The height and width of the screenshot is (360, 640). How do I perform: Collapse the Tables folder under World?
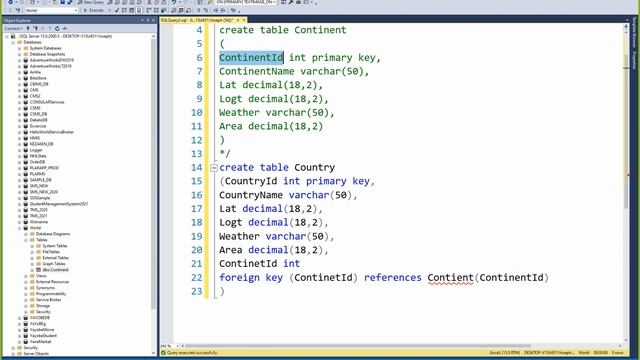click(x=26, y=240)
